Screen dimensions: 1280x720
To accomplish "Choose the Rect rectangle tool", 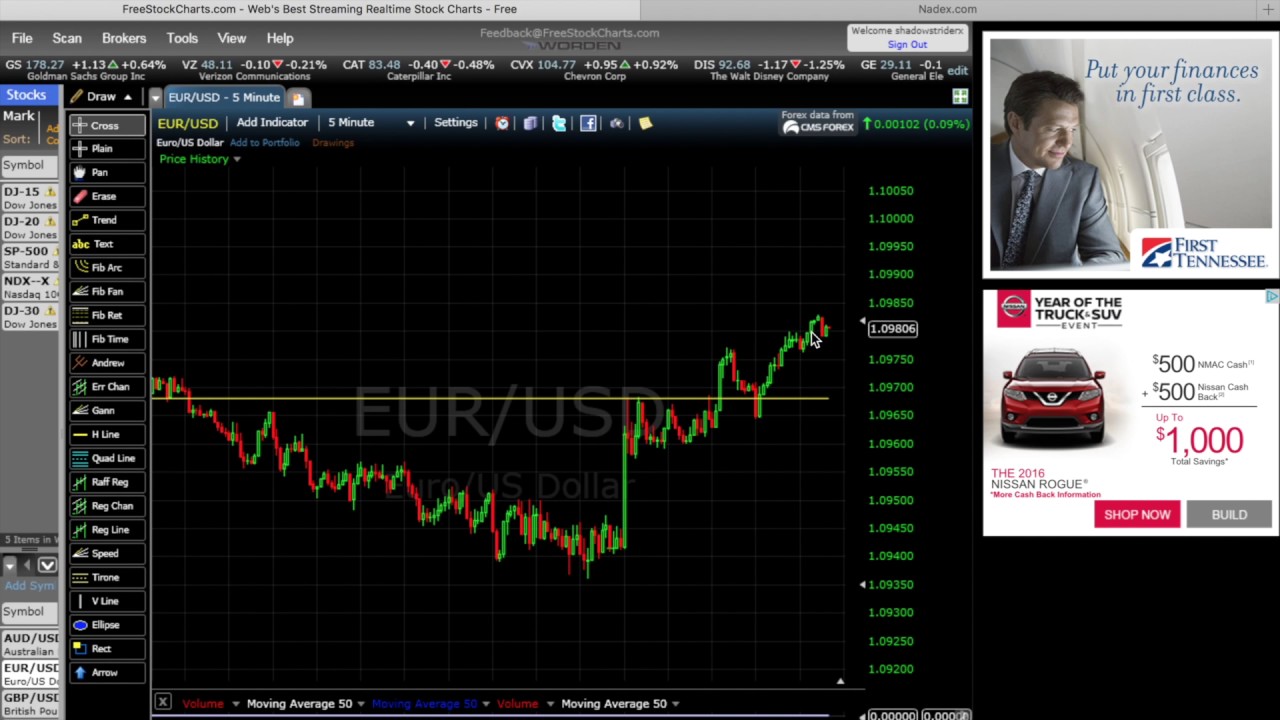I will click(107, 649).
